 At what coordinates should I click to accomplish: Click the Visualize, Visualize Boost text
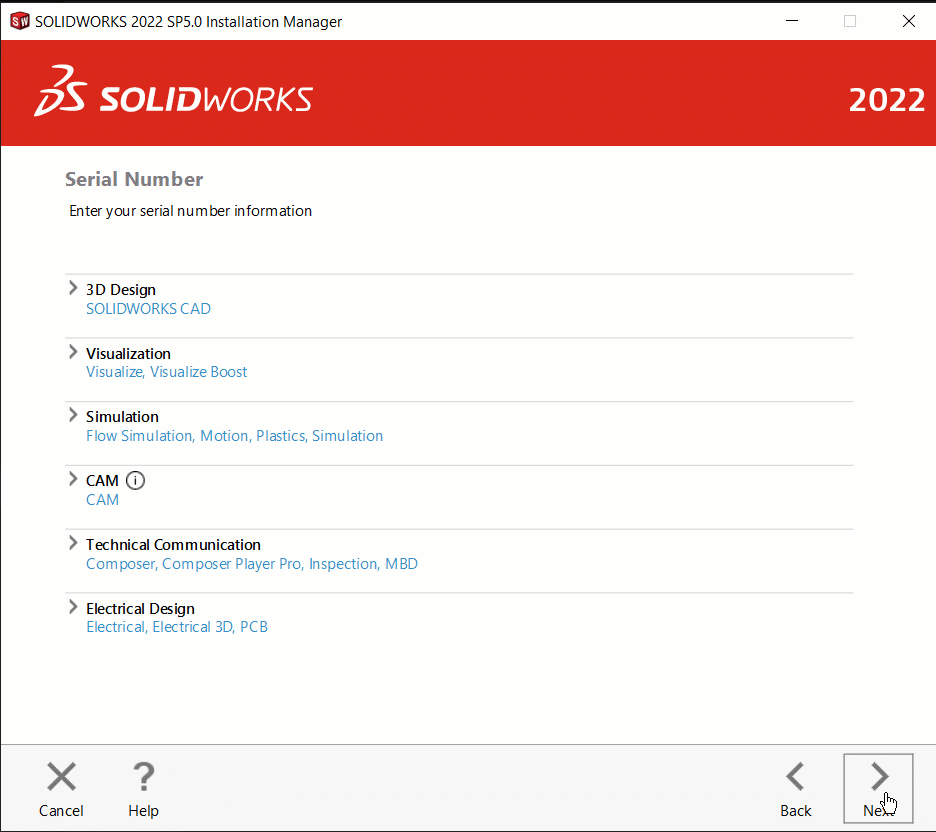tap(167, 372)
